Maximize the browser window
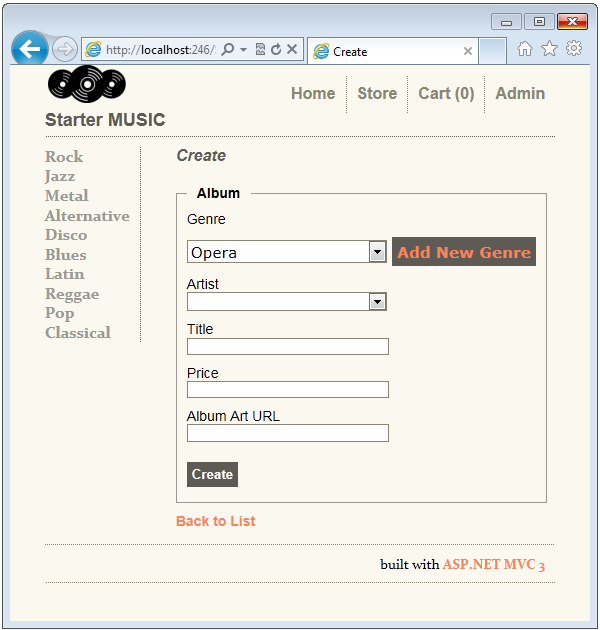 [539, 22]
